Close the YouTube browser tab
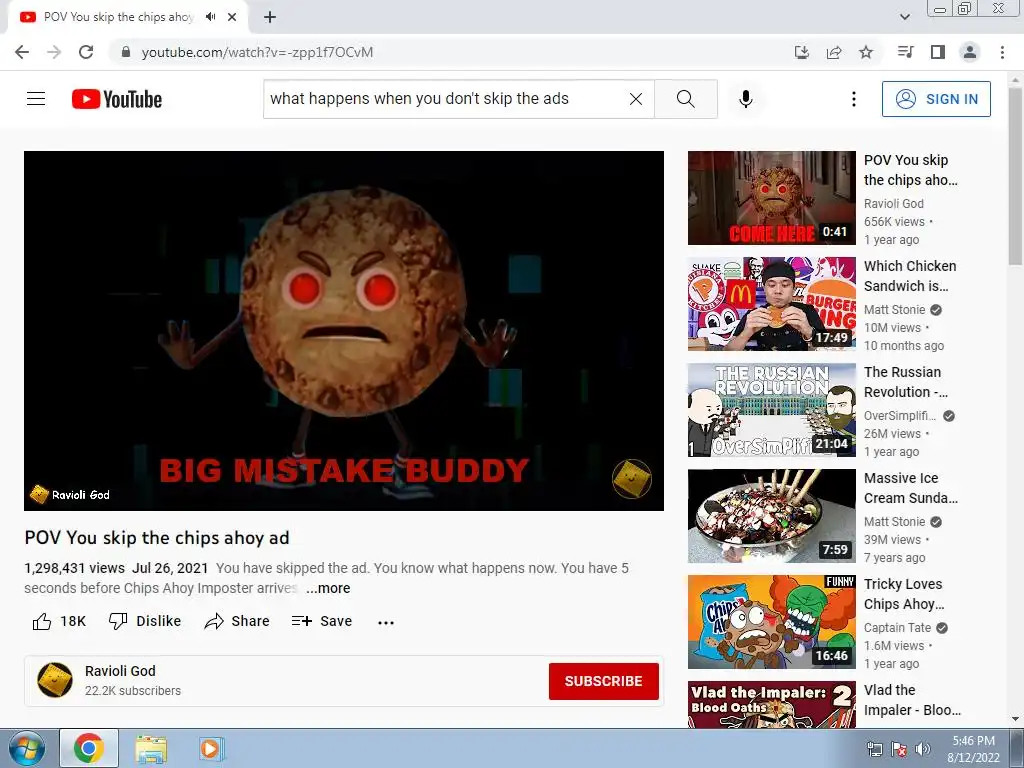The height and width of the screenshot is (768, 1024). pyautogui.click(x=232, y=17)
